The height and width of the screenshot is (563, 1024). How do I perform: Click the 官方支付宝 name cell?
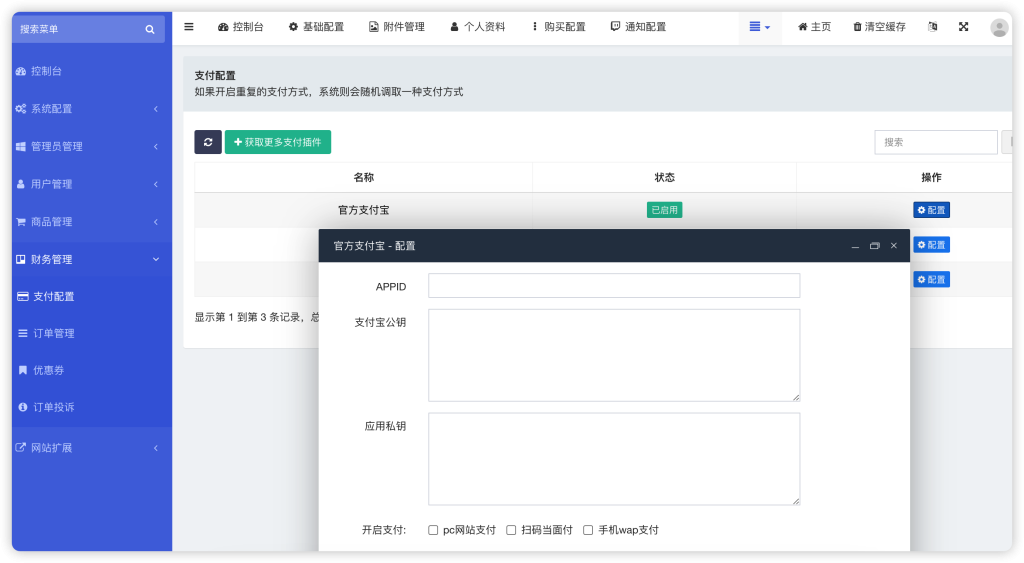click(x=364, y=210)
